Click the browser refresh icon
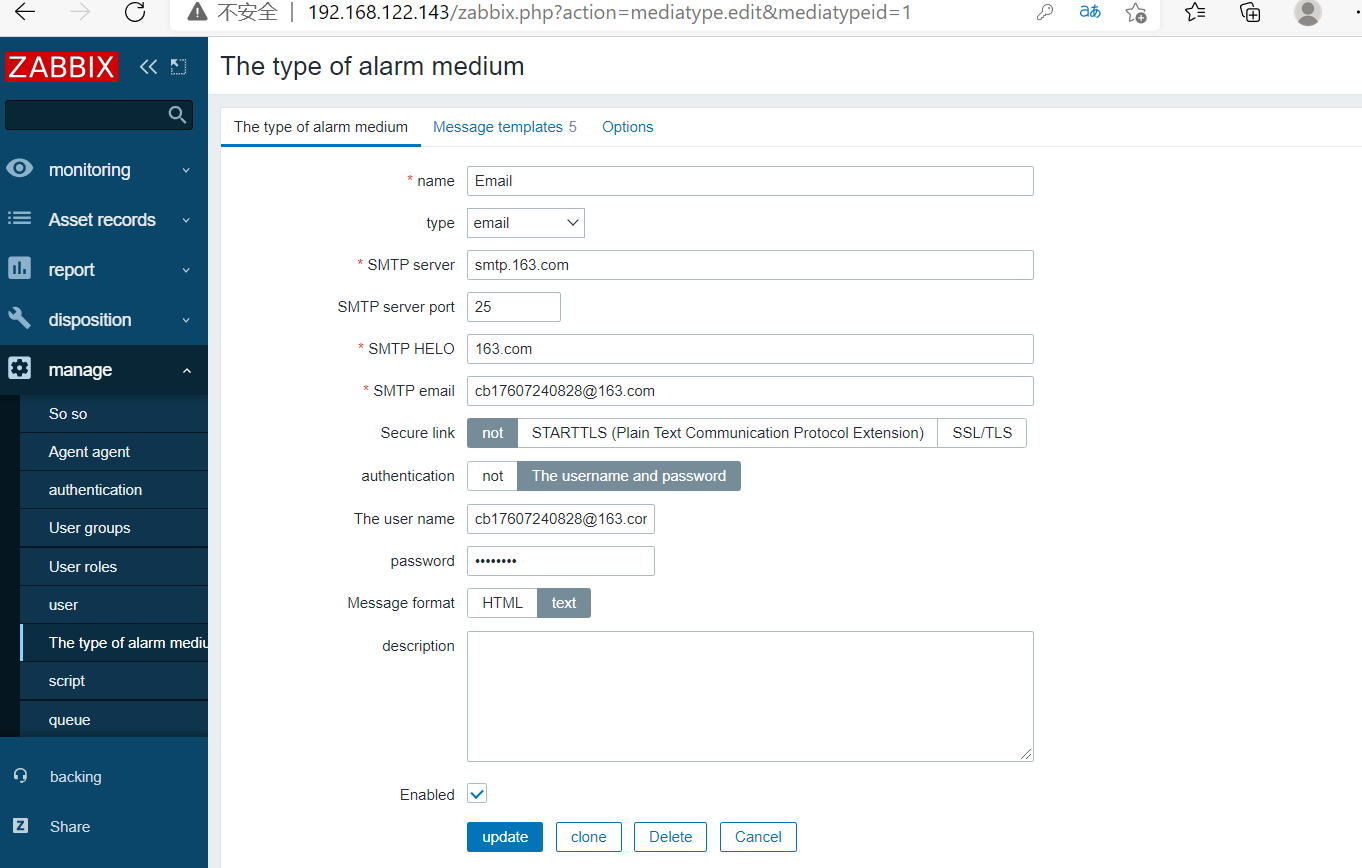 pyautogui.click(x=135, y=13)
